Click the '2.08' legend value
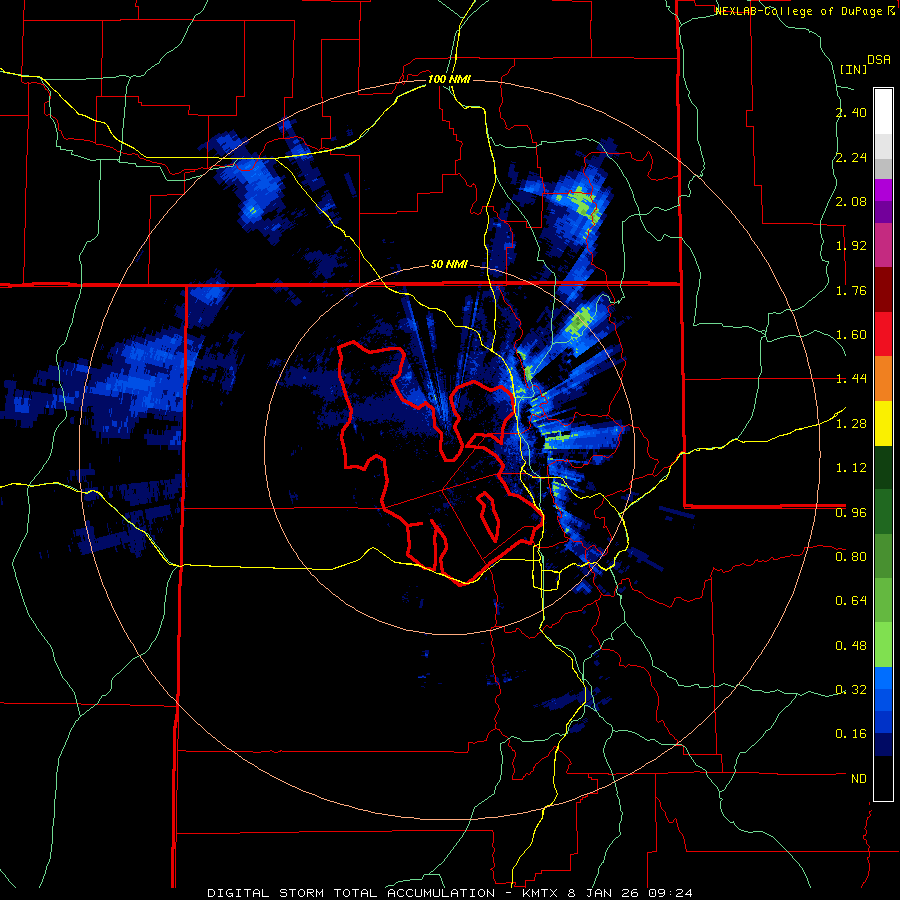 pos(851,201)
